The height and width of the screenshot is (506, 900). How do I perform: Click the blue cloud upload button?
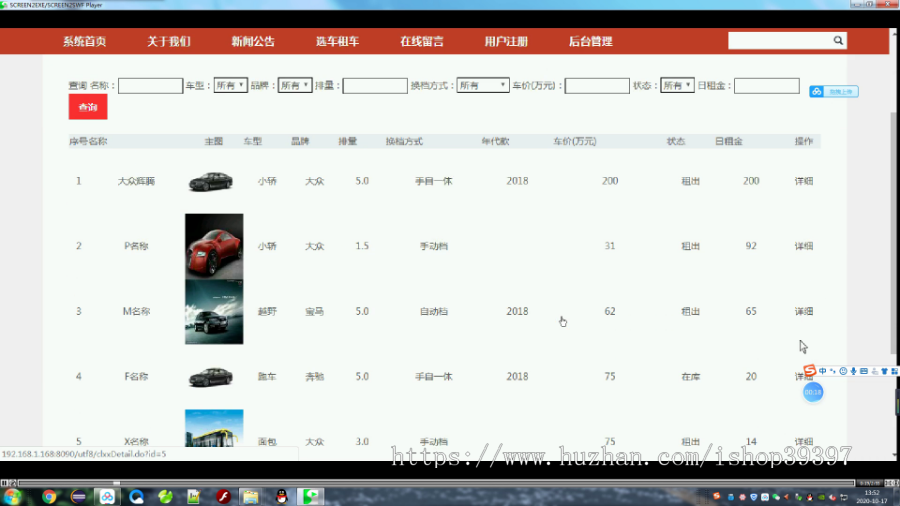pyautogui.click(x=834, y=92)
